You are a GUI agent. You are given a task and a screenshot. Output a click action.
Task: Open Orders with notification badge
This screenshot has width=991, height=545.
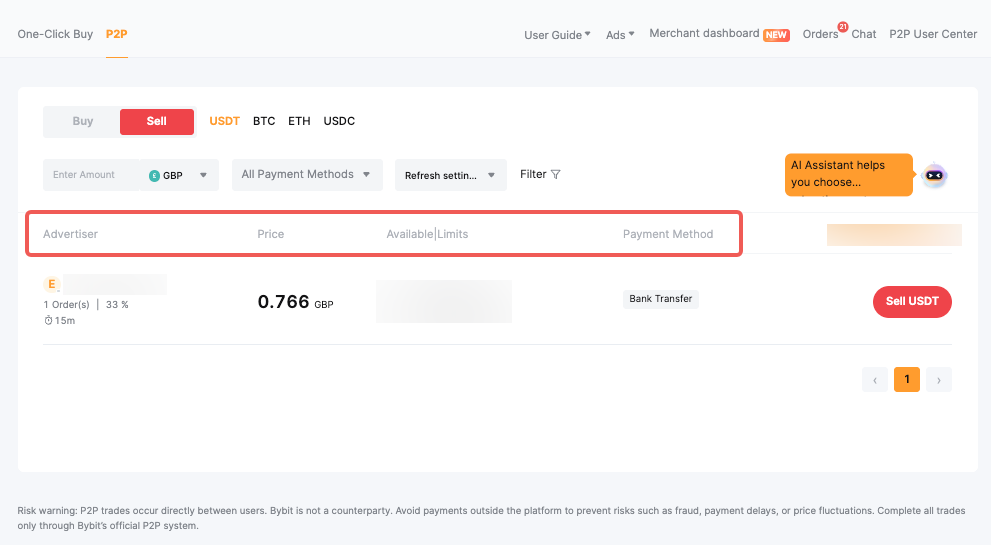tap(821, 34)
